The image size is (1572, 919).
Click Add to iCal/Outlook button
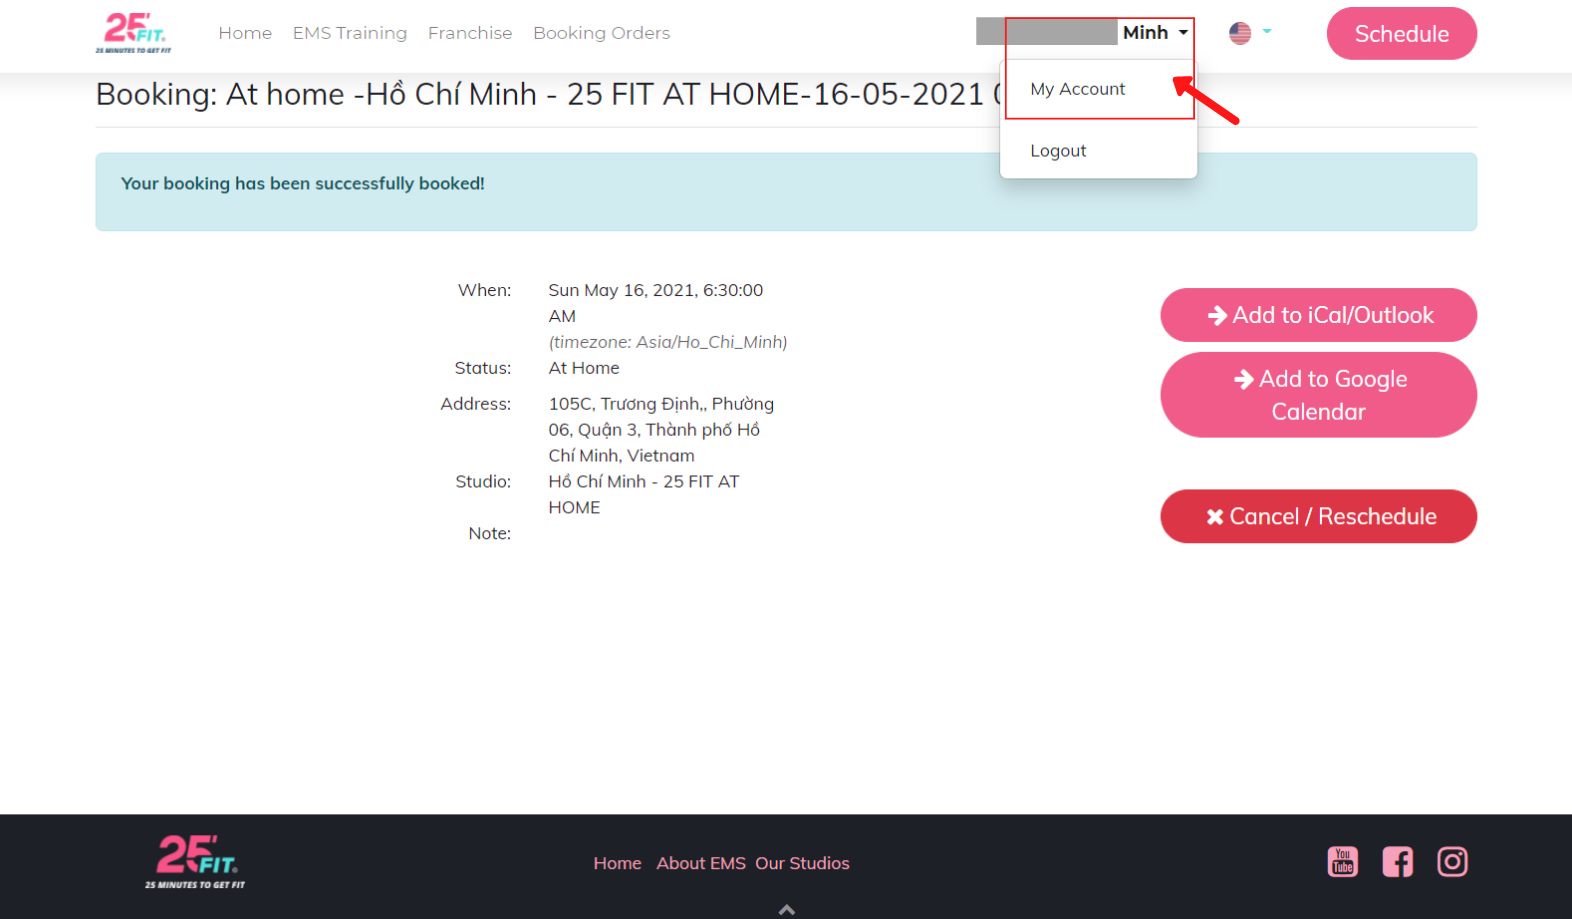[x=1318, y=315]
